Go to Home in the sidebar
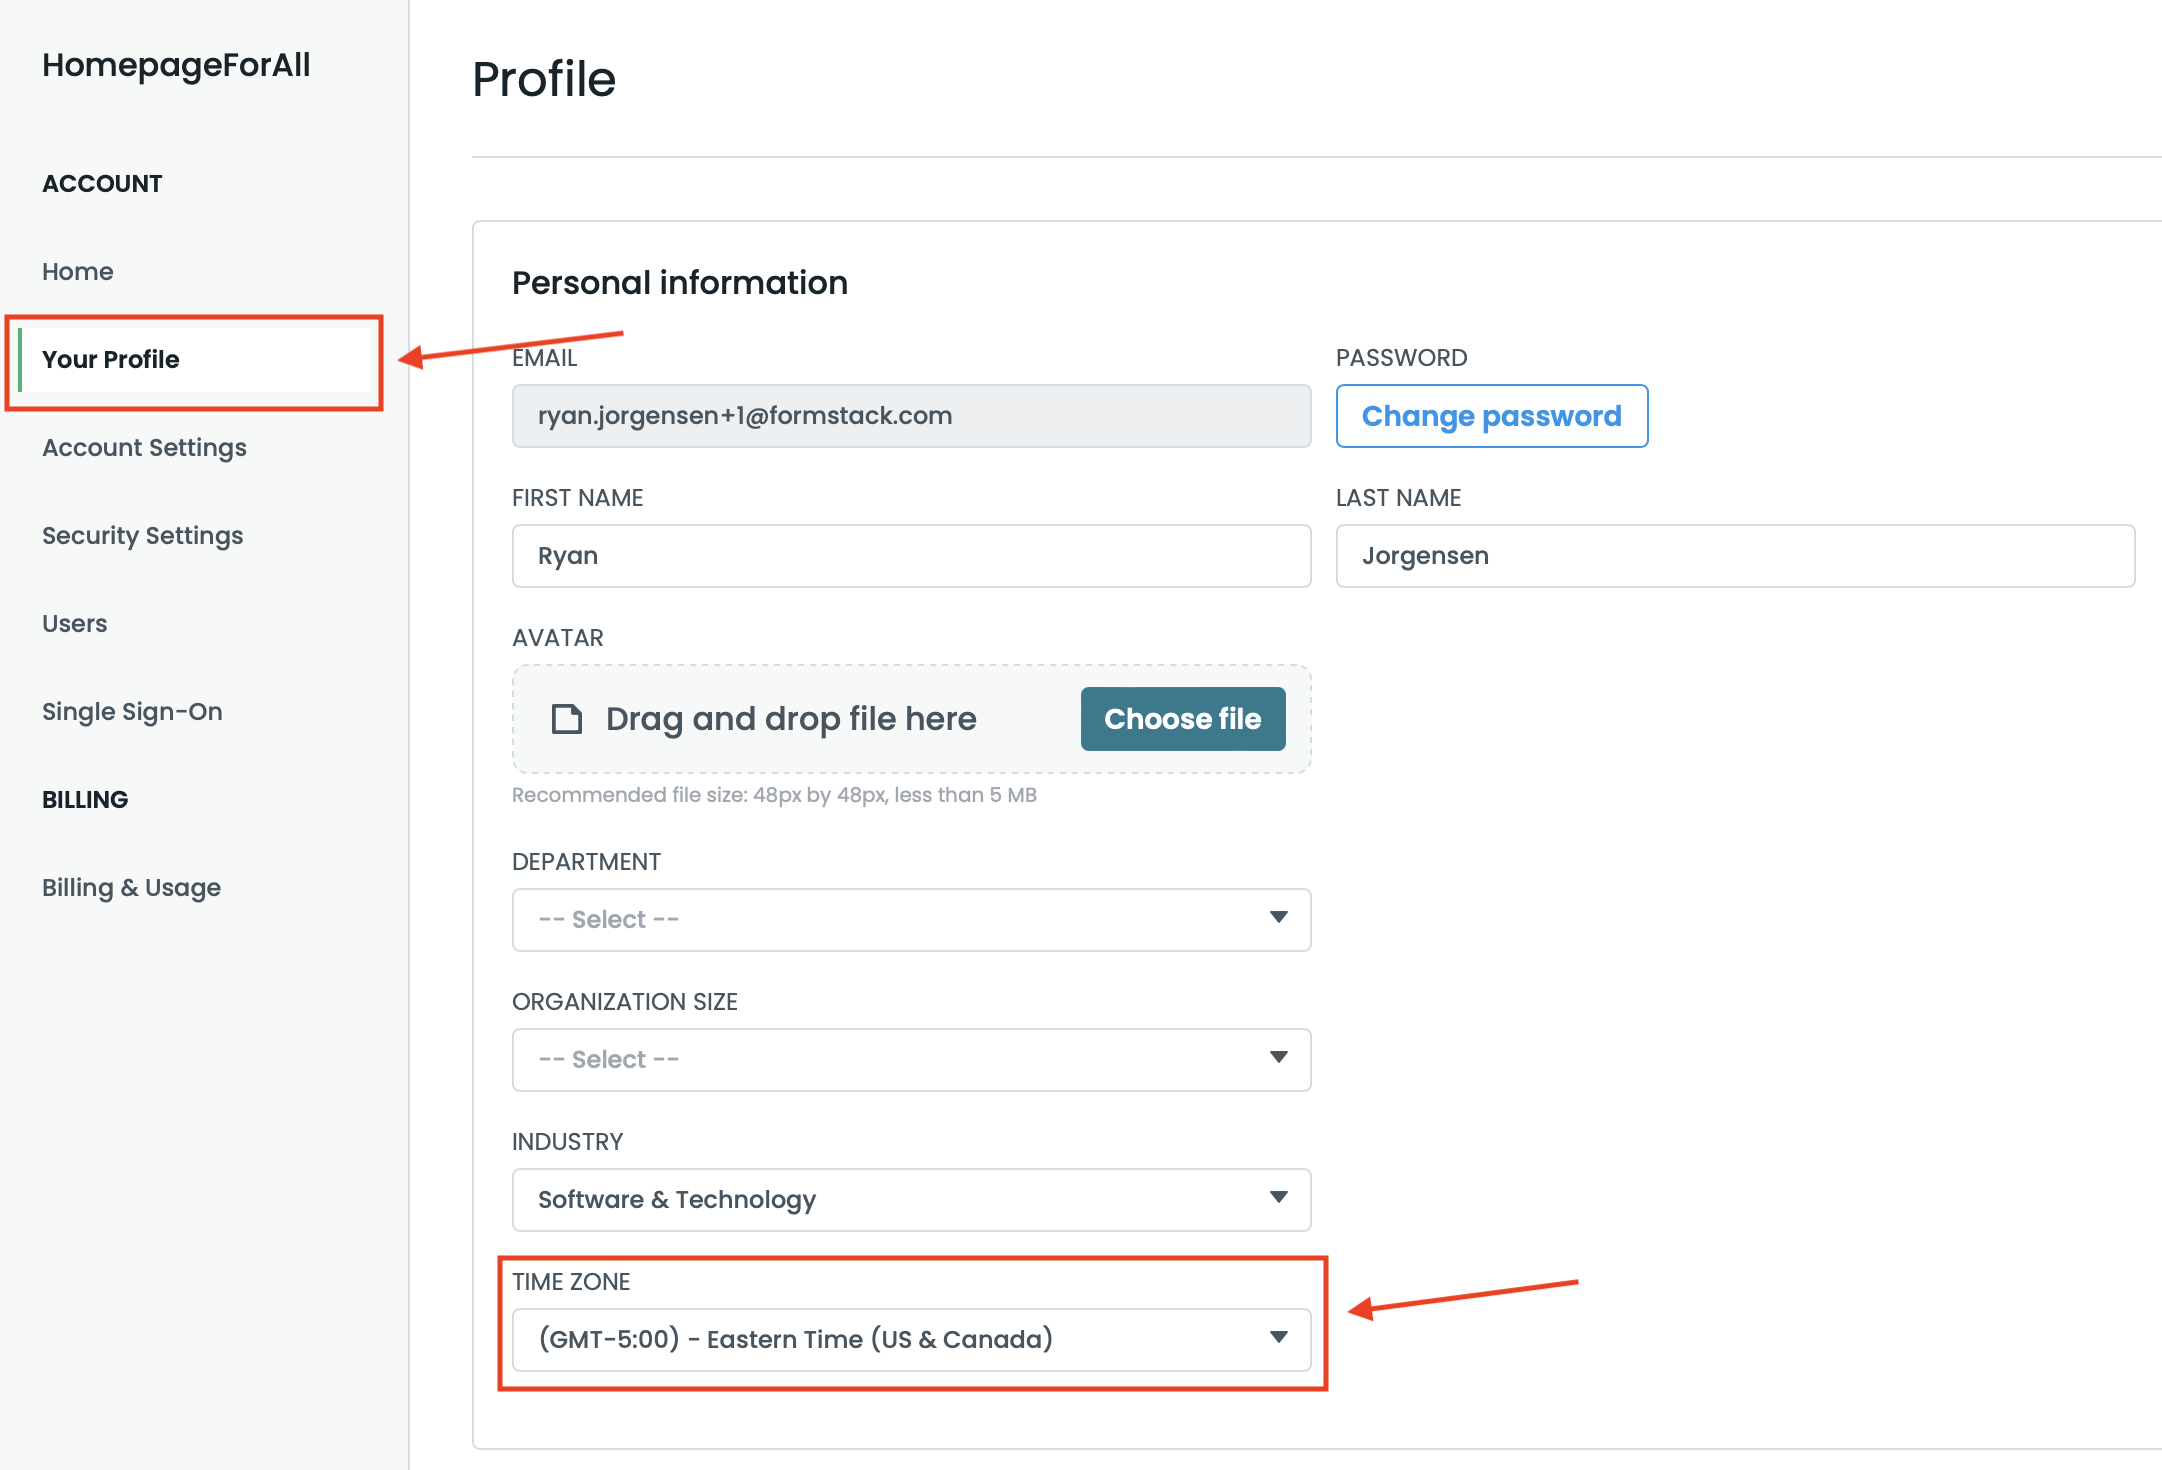The image size is (2162, 1470). coord(78,272)
